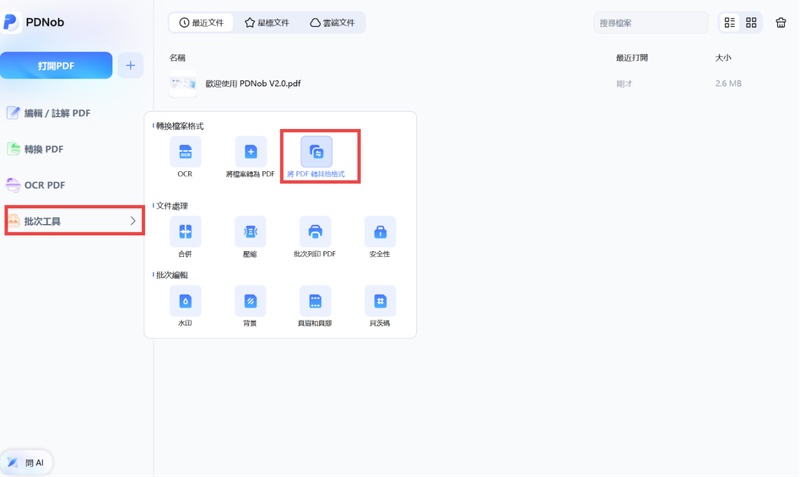This screenshot has width=800, height=477.
Task: Expand the 批次工具 batch tools chevron
Action: 133,221
